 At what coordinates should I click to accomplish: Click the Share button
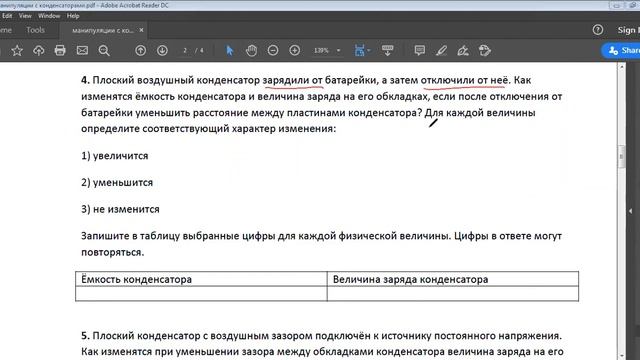[x=622, y=51]
